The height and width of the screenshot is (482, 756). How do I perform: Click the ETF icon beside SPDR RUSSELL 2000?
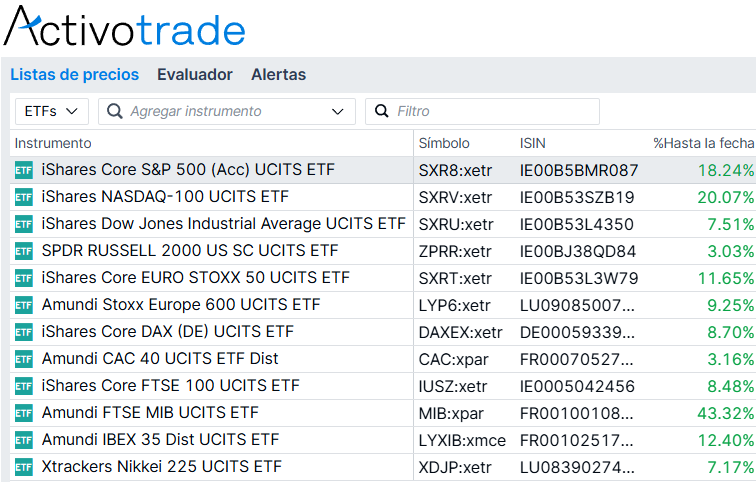(24, 251)
